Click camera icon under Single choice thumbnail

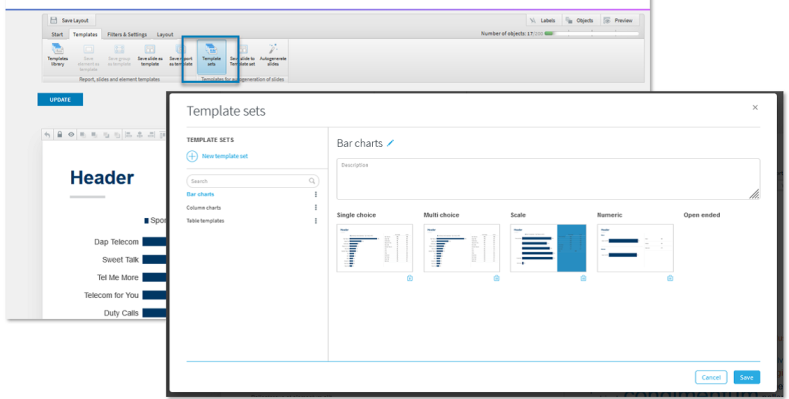tap(410, 278)
